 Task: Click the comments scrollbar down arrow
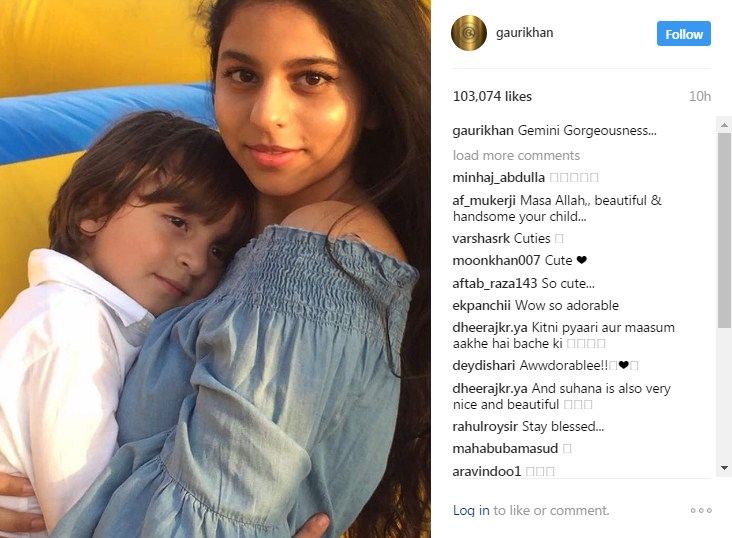pos(724,467)
